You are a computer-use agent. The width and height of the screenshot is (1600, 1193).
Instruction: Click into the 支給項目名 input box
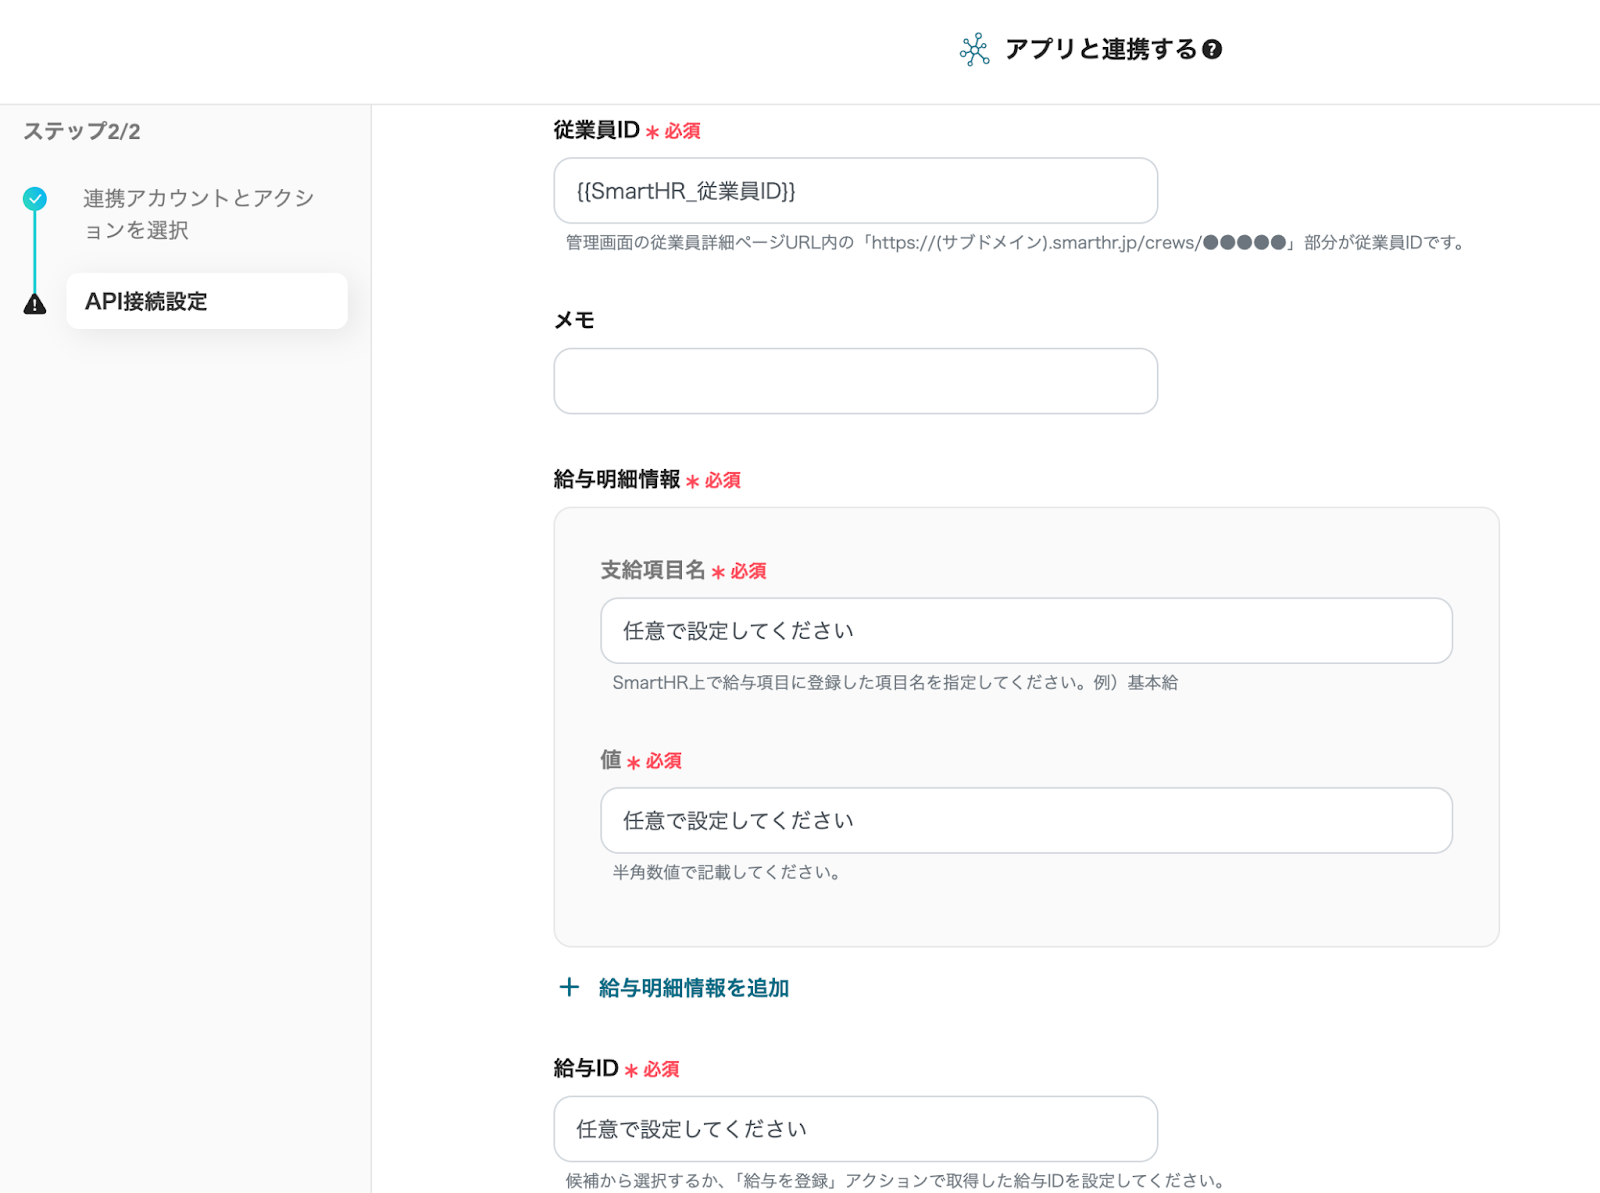(1026, 631)
